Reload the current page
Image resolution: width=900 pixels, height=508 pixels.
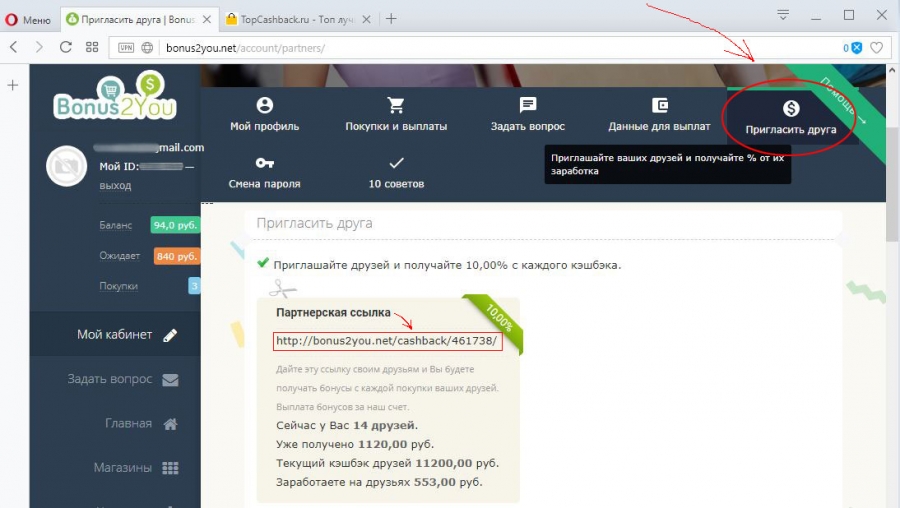pos(65,47)
